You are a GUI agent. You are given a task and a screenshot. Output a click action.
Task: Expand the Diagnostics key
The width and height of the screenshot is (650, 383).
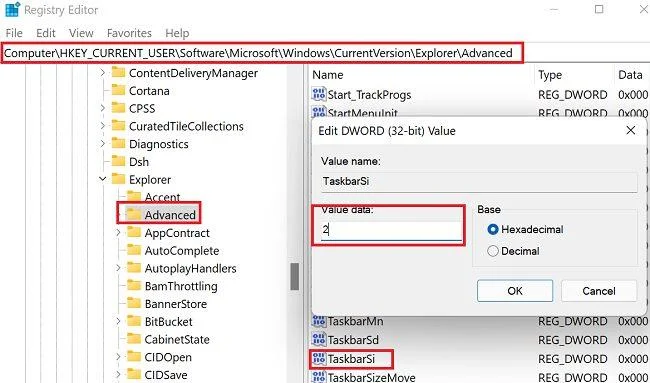(x=102, y=144)
